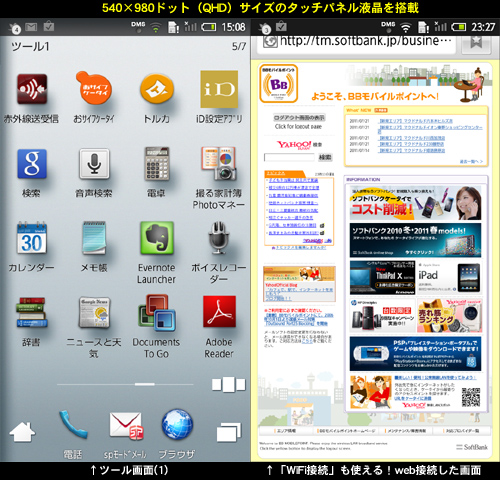Start 音声検索 voice search
The image size is (500, 480).
94,164
